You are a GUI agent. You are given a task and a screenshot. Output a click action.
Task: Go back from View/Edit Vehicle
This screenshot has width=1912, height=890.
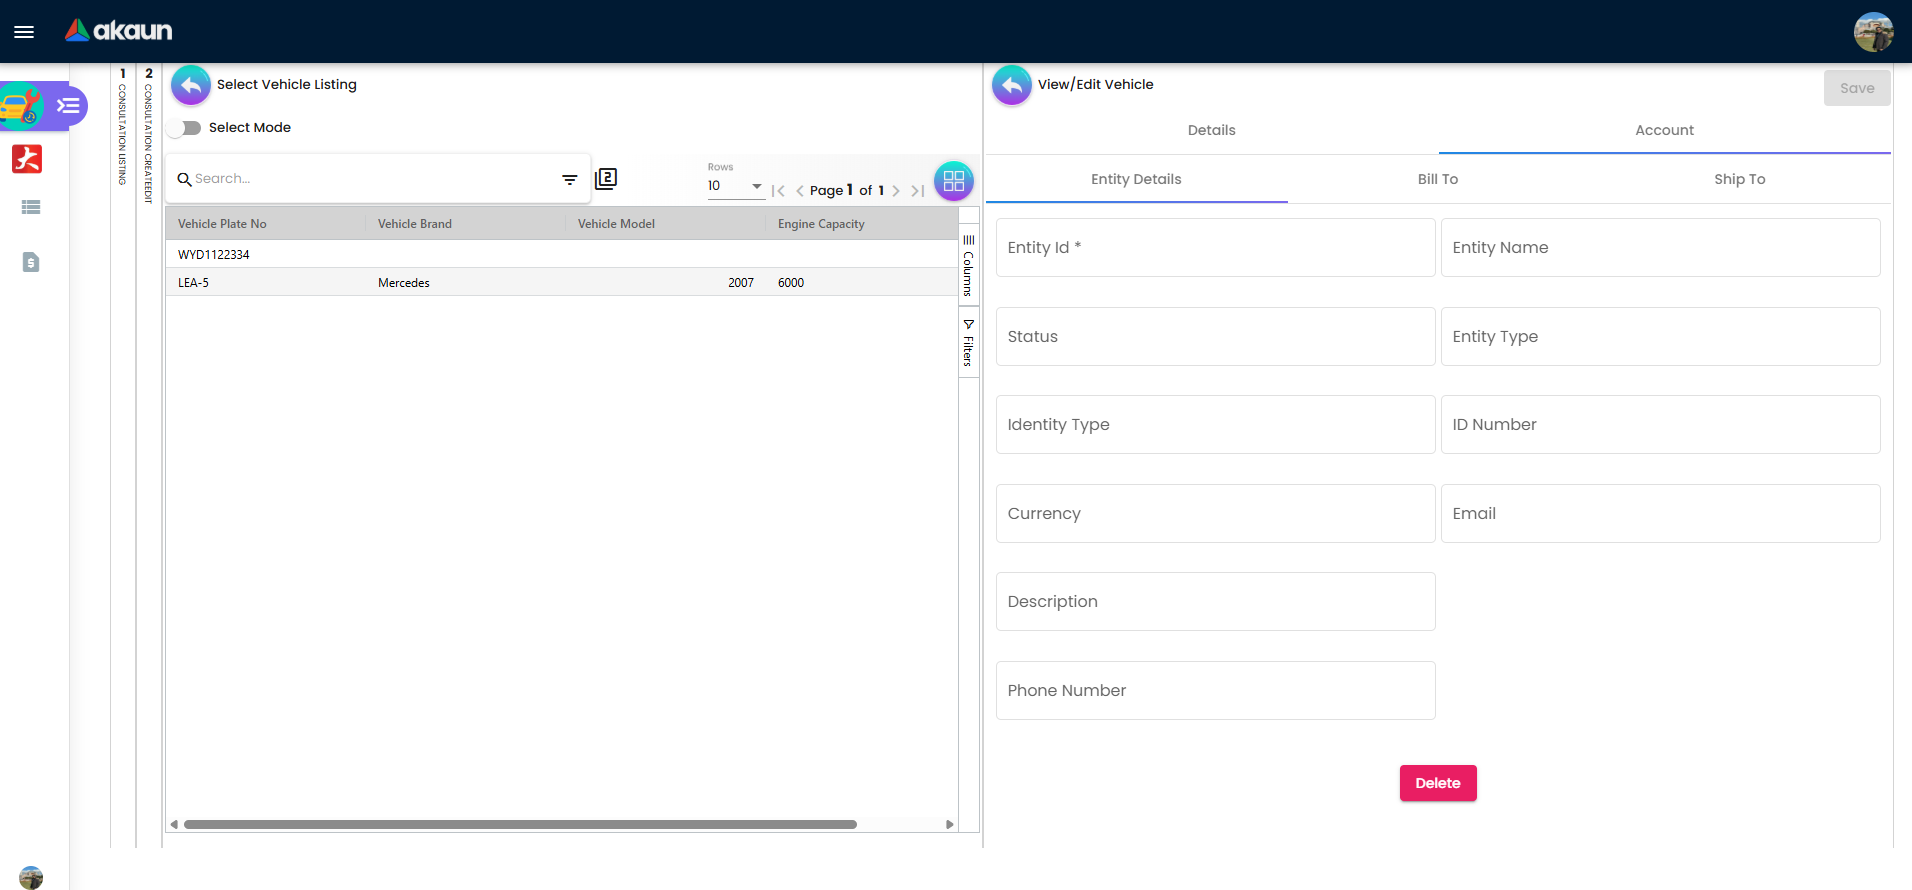tap(1012, 85)
